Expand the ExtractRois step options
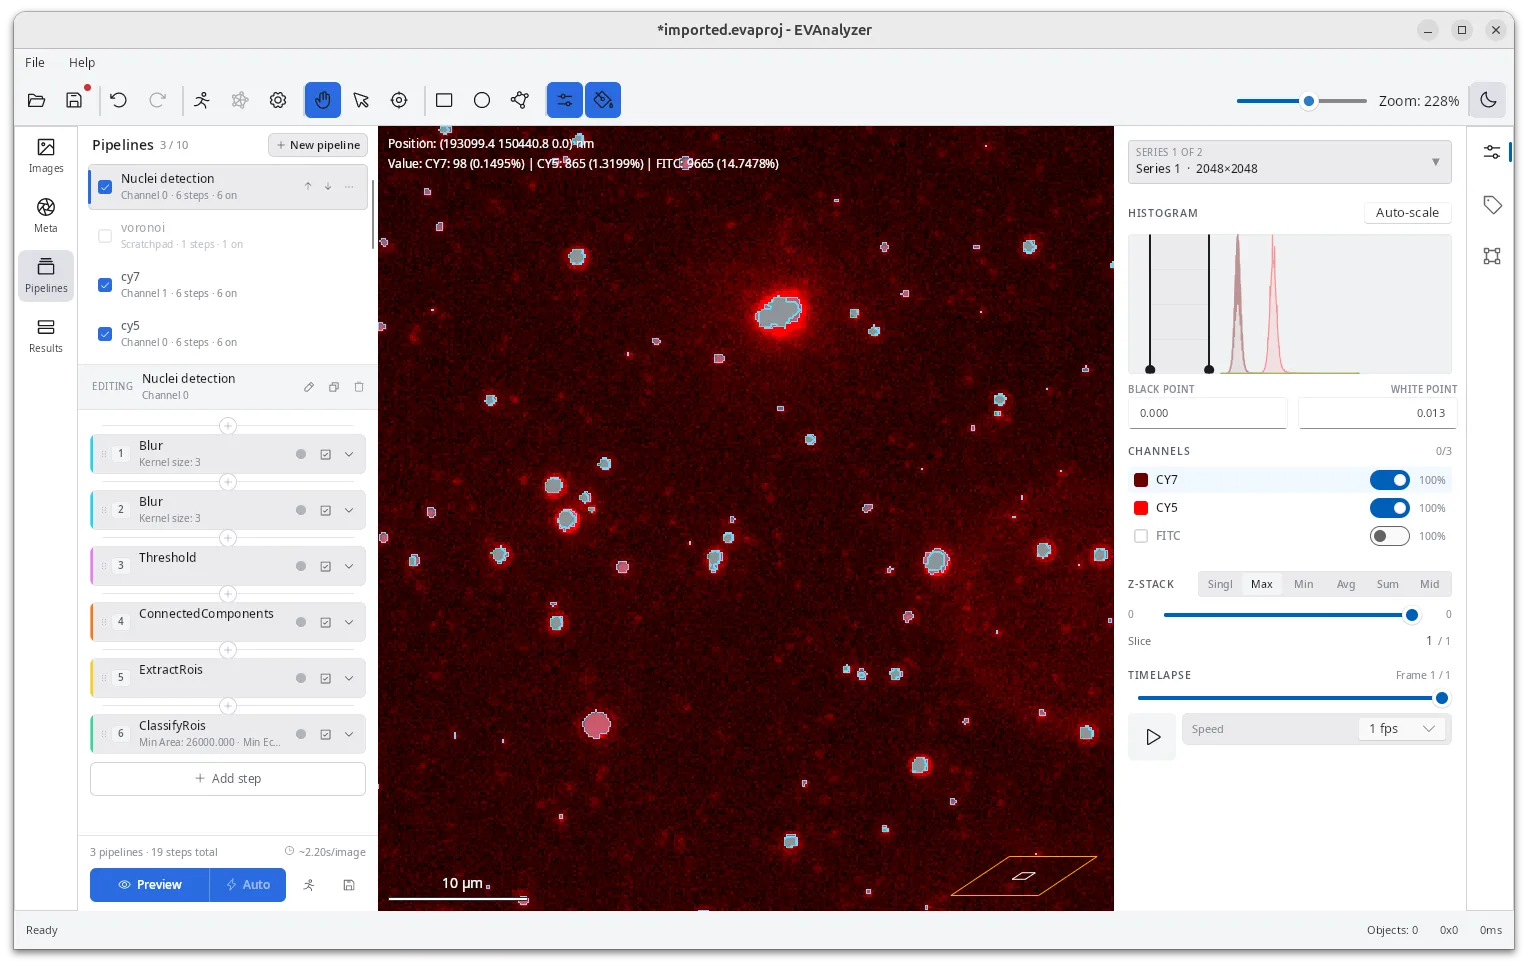 point(349,678)
